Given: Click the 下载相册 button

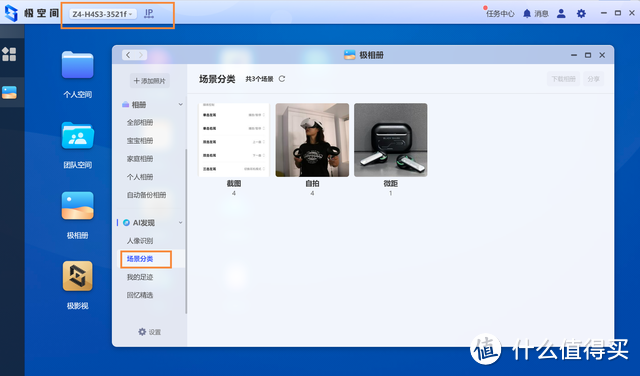Looking at the screenshot, I should pyautogui.click(x=563, y=79).
